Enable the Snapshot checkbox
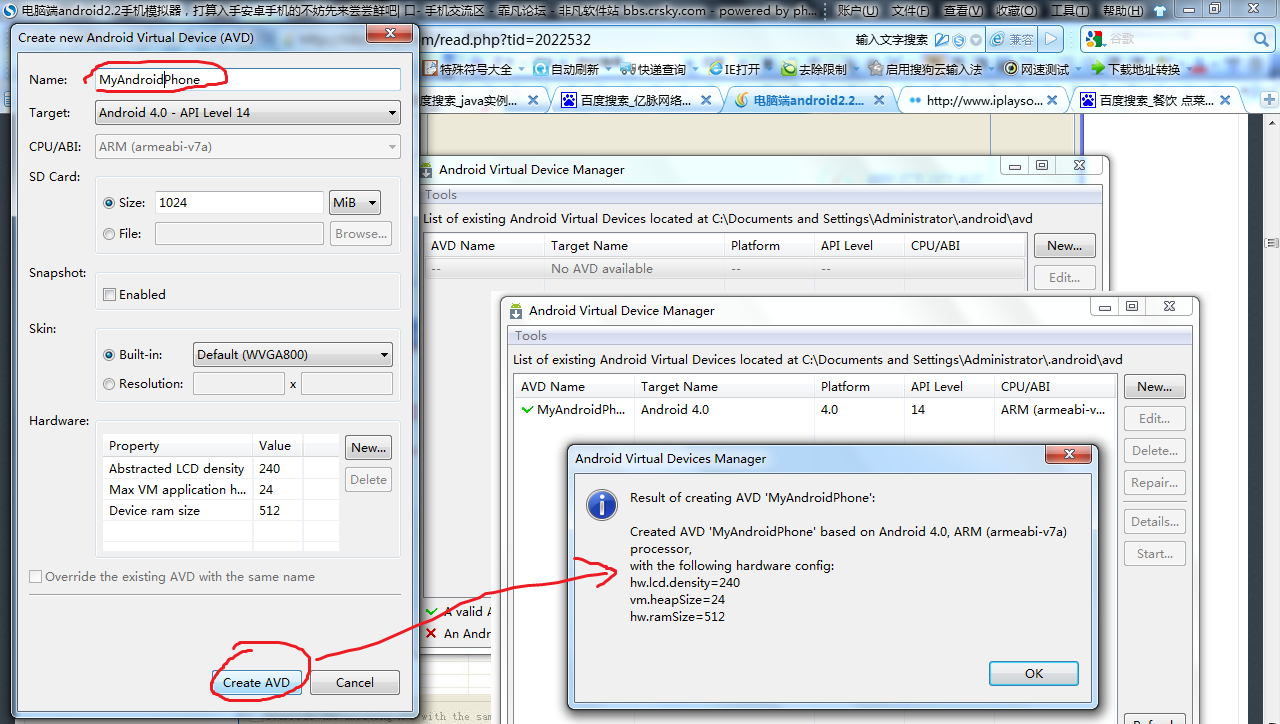 (110, 295)
